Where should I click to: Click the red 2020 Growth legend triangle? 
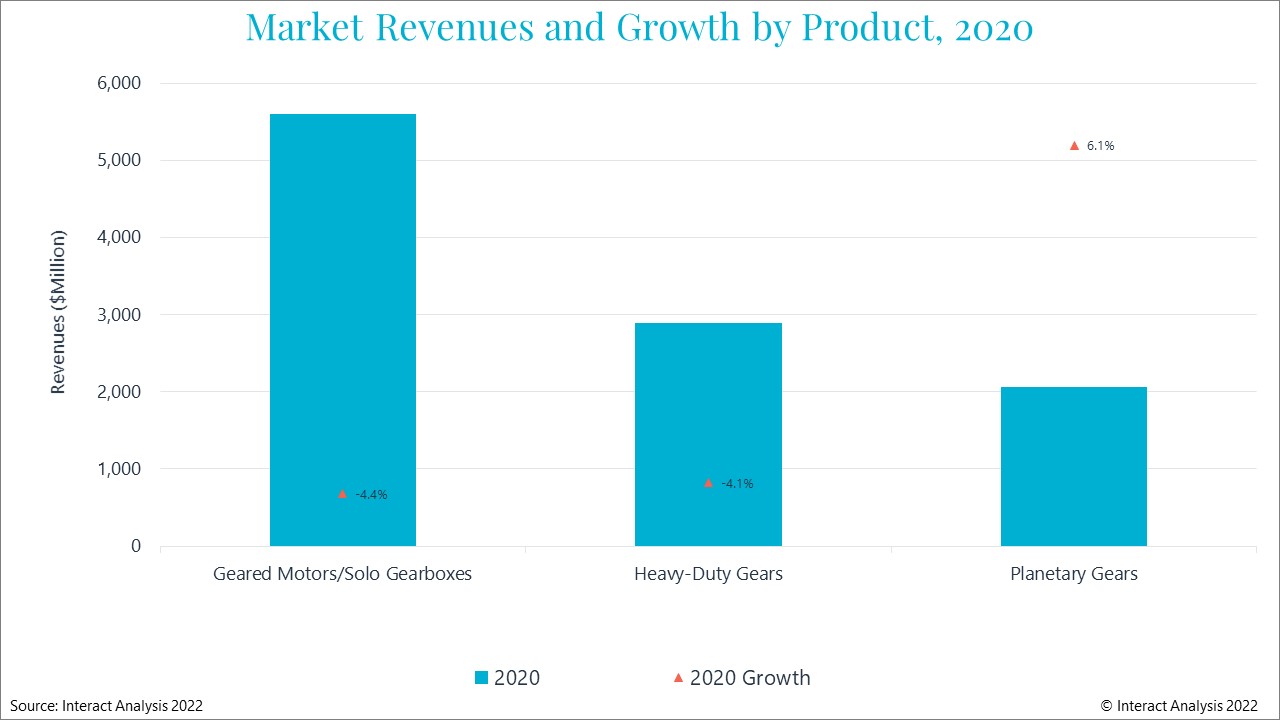click(x=678, y=677)
